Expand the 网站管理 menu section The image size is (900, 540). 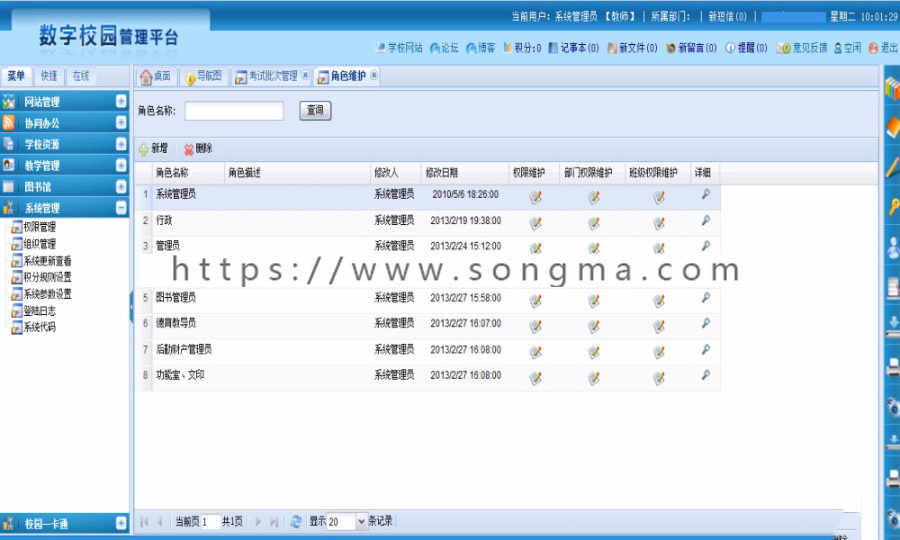pos(121,102)
